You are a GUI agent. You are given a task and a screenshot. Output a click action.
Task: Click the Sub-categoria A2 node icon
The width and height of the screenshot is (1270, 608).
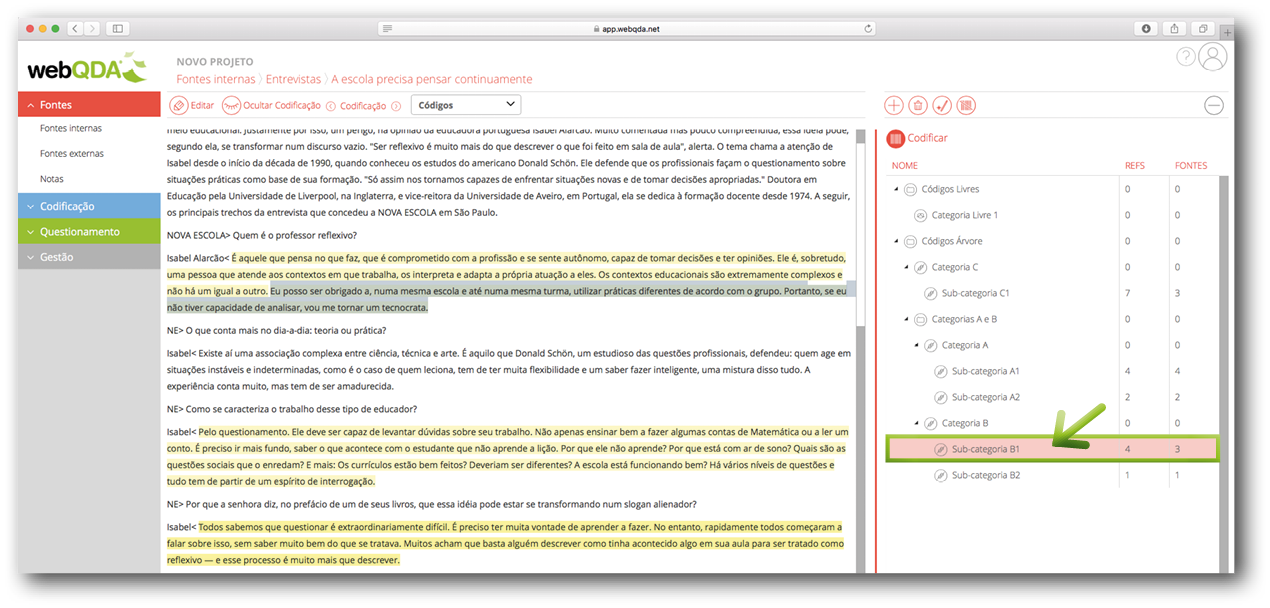click(x=941, y=397)
